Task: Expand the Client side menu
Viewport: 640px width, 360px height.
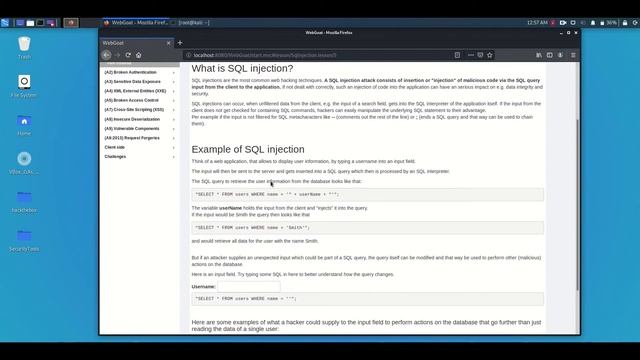Action: point(139,147)
